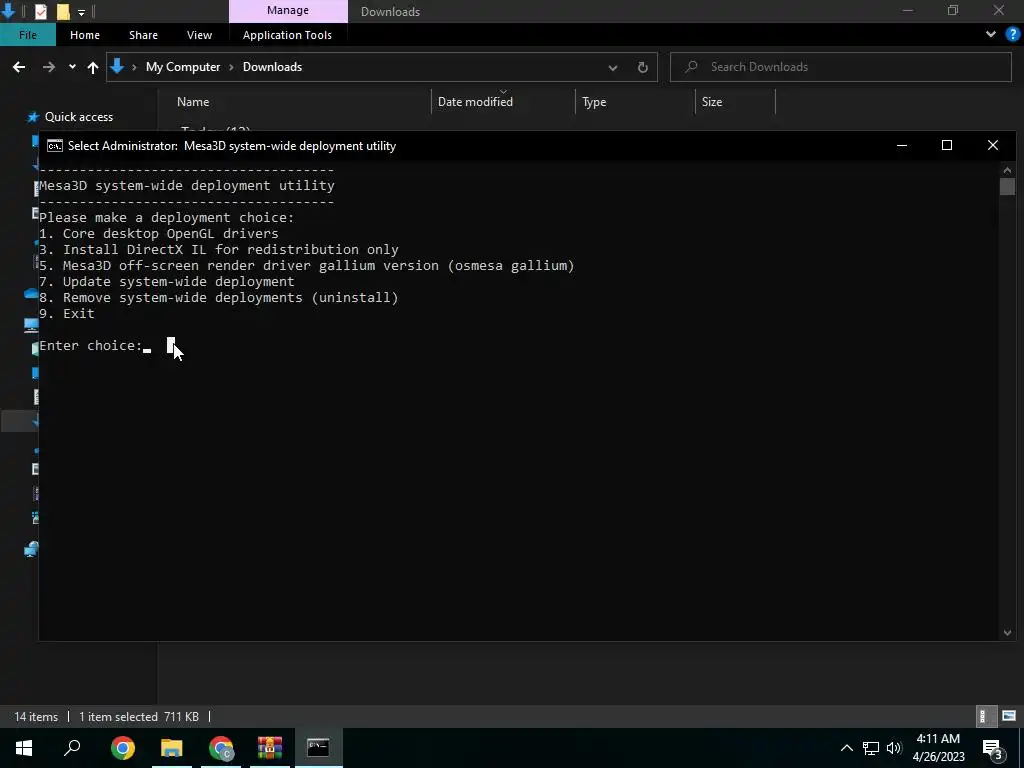The width and height of the screenshot is (1024, 768).
Task: Click the '9. Exit' line in console
Action: [x=67, y=313]
